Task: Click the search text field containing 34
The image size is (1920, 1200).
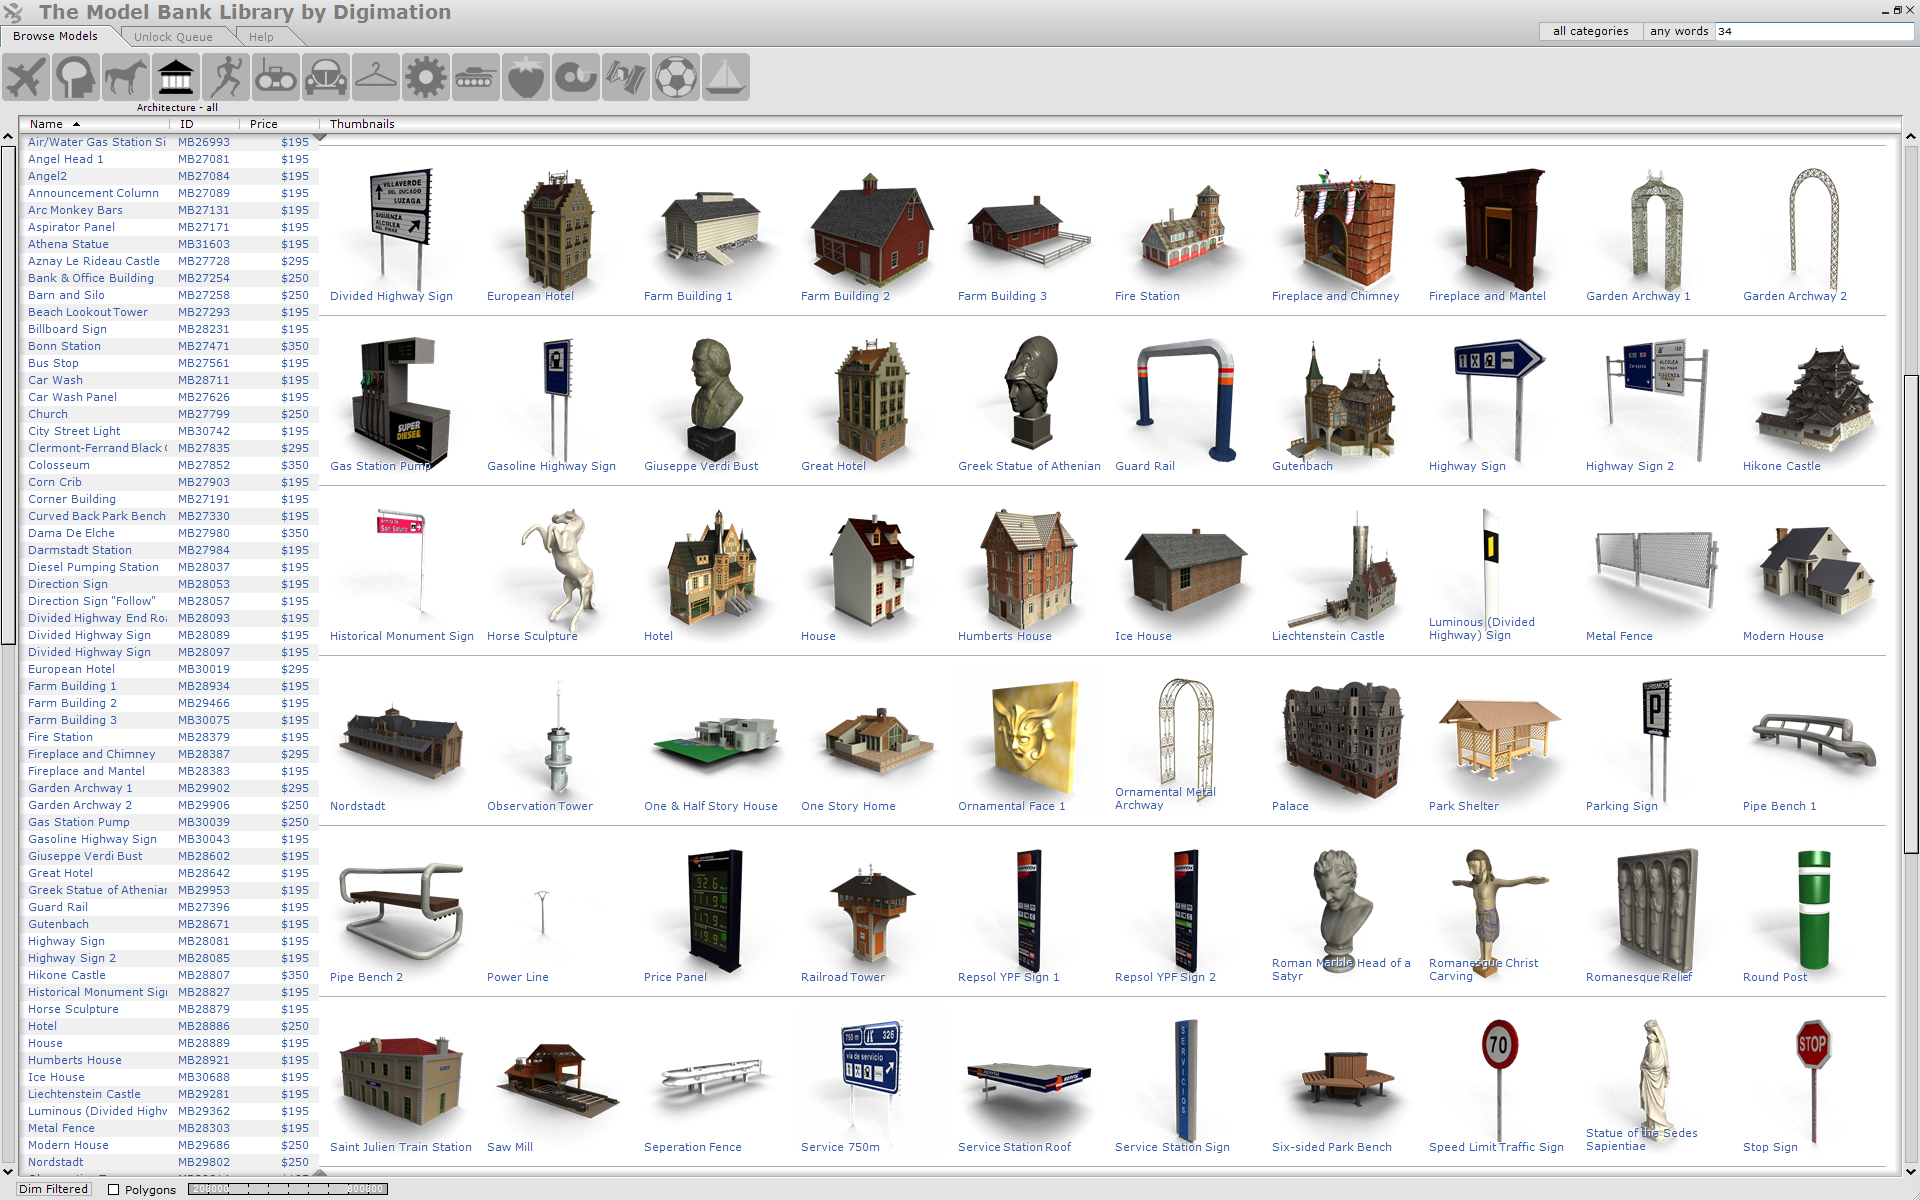Action: click(x=1814, y=31)
